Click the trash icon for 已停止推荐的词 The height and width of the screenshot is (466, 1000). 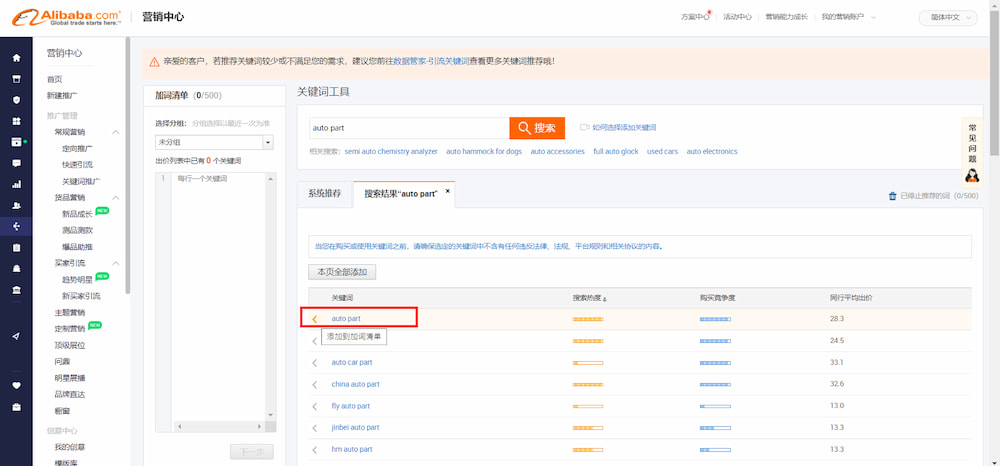(x=892, y=196)
